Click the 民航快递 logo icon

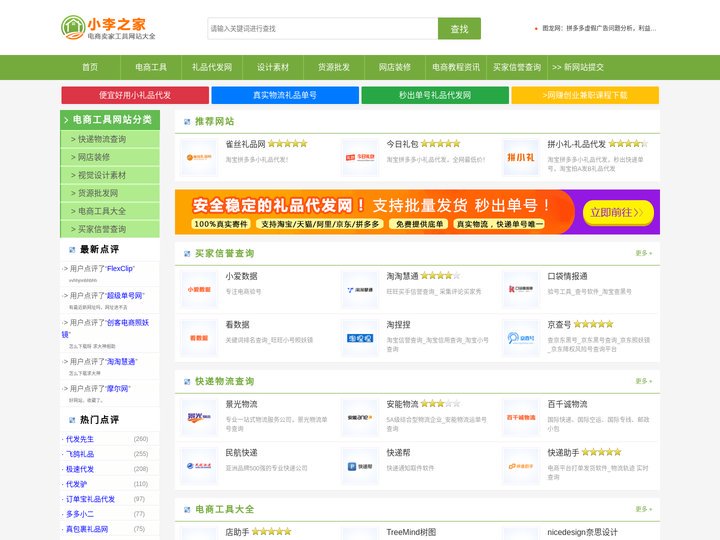[199, 466]
